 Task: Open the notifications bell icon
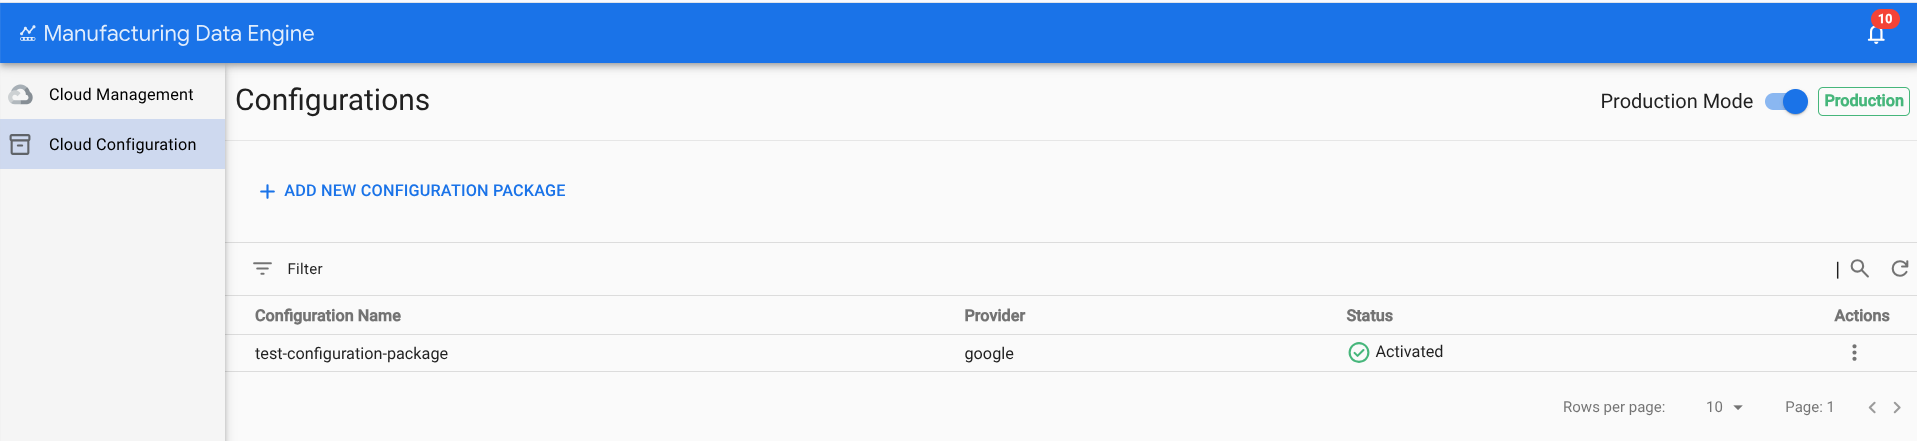click(x=1876, y=34)
